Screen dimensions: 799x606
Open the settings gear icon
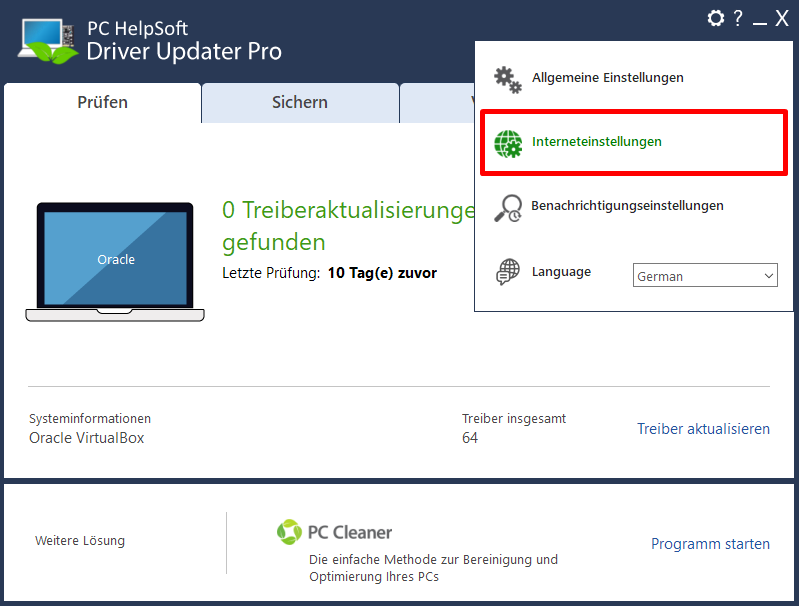[715, 18]
